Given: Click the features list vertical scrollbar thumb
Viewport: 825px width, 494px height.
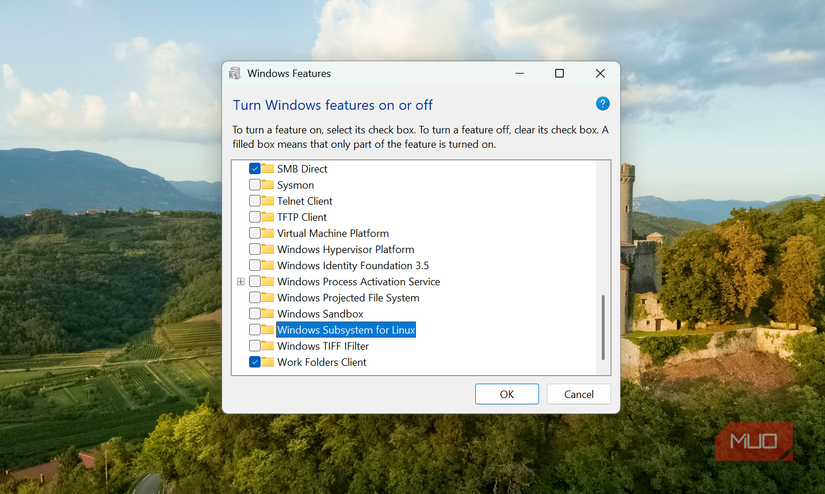Looking at the screenshot, I should [x=603, y=327].
